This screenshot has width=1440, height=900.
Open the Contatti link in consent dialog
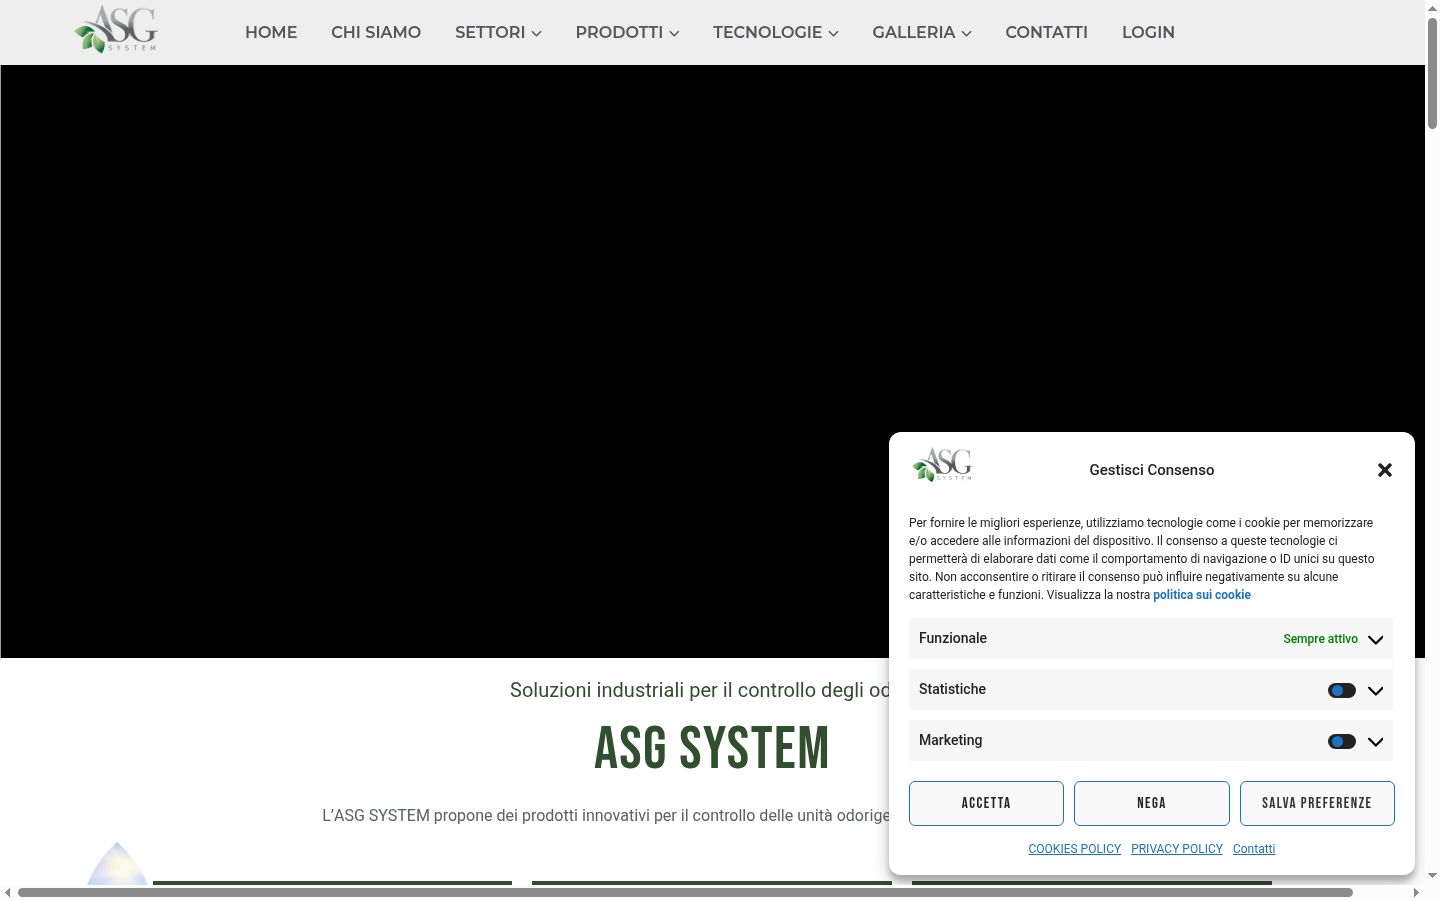click(x=1254, y=849)
